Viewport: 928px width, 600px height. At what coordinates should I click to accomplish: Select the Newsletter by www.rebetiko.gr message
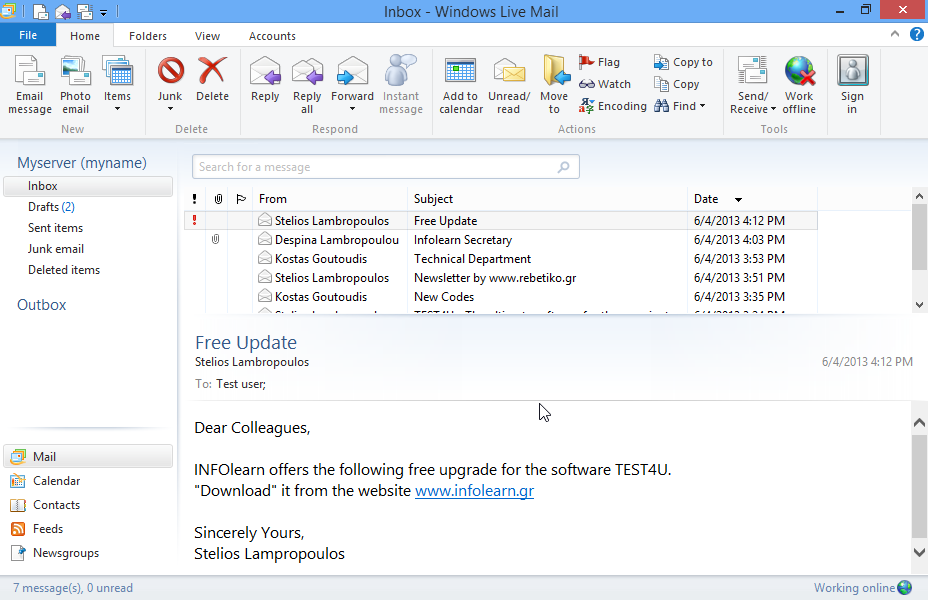pos(501,278)
